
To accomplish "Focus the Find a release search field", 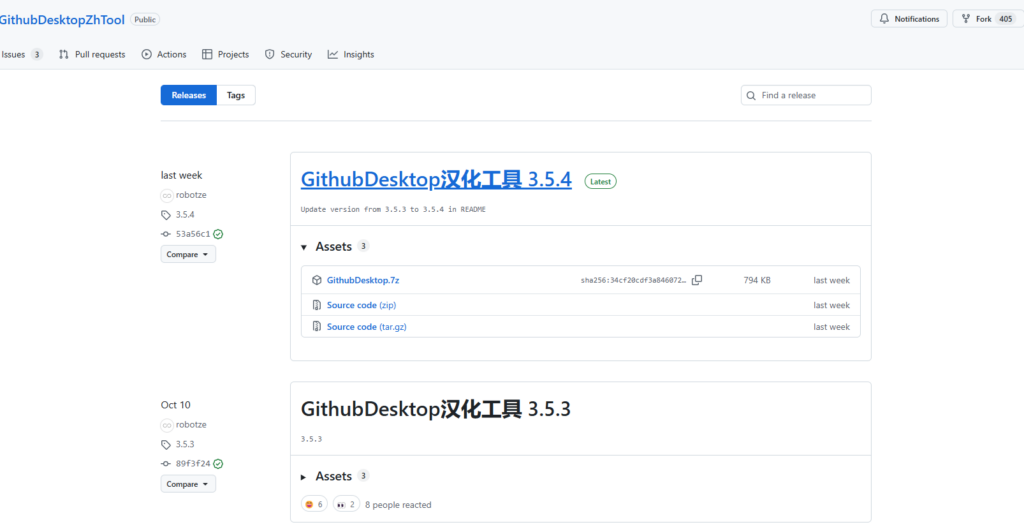I will tap(806, 95).
